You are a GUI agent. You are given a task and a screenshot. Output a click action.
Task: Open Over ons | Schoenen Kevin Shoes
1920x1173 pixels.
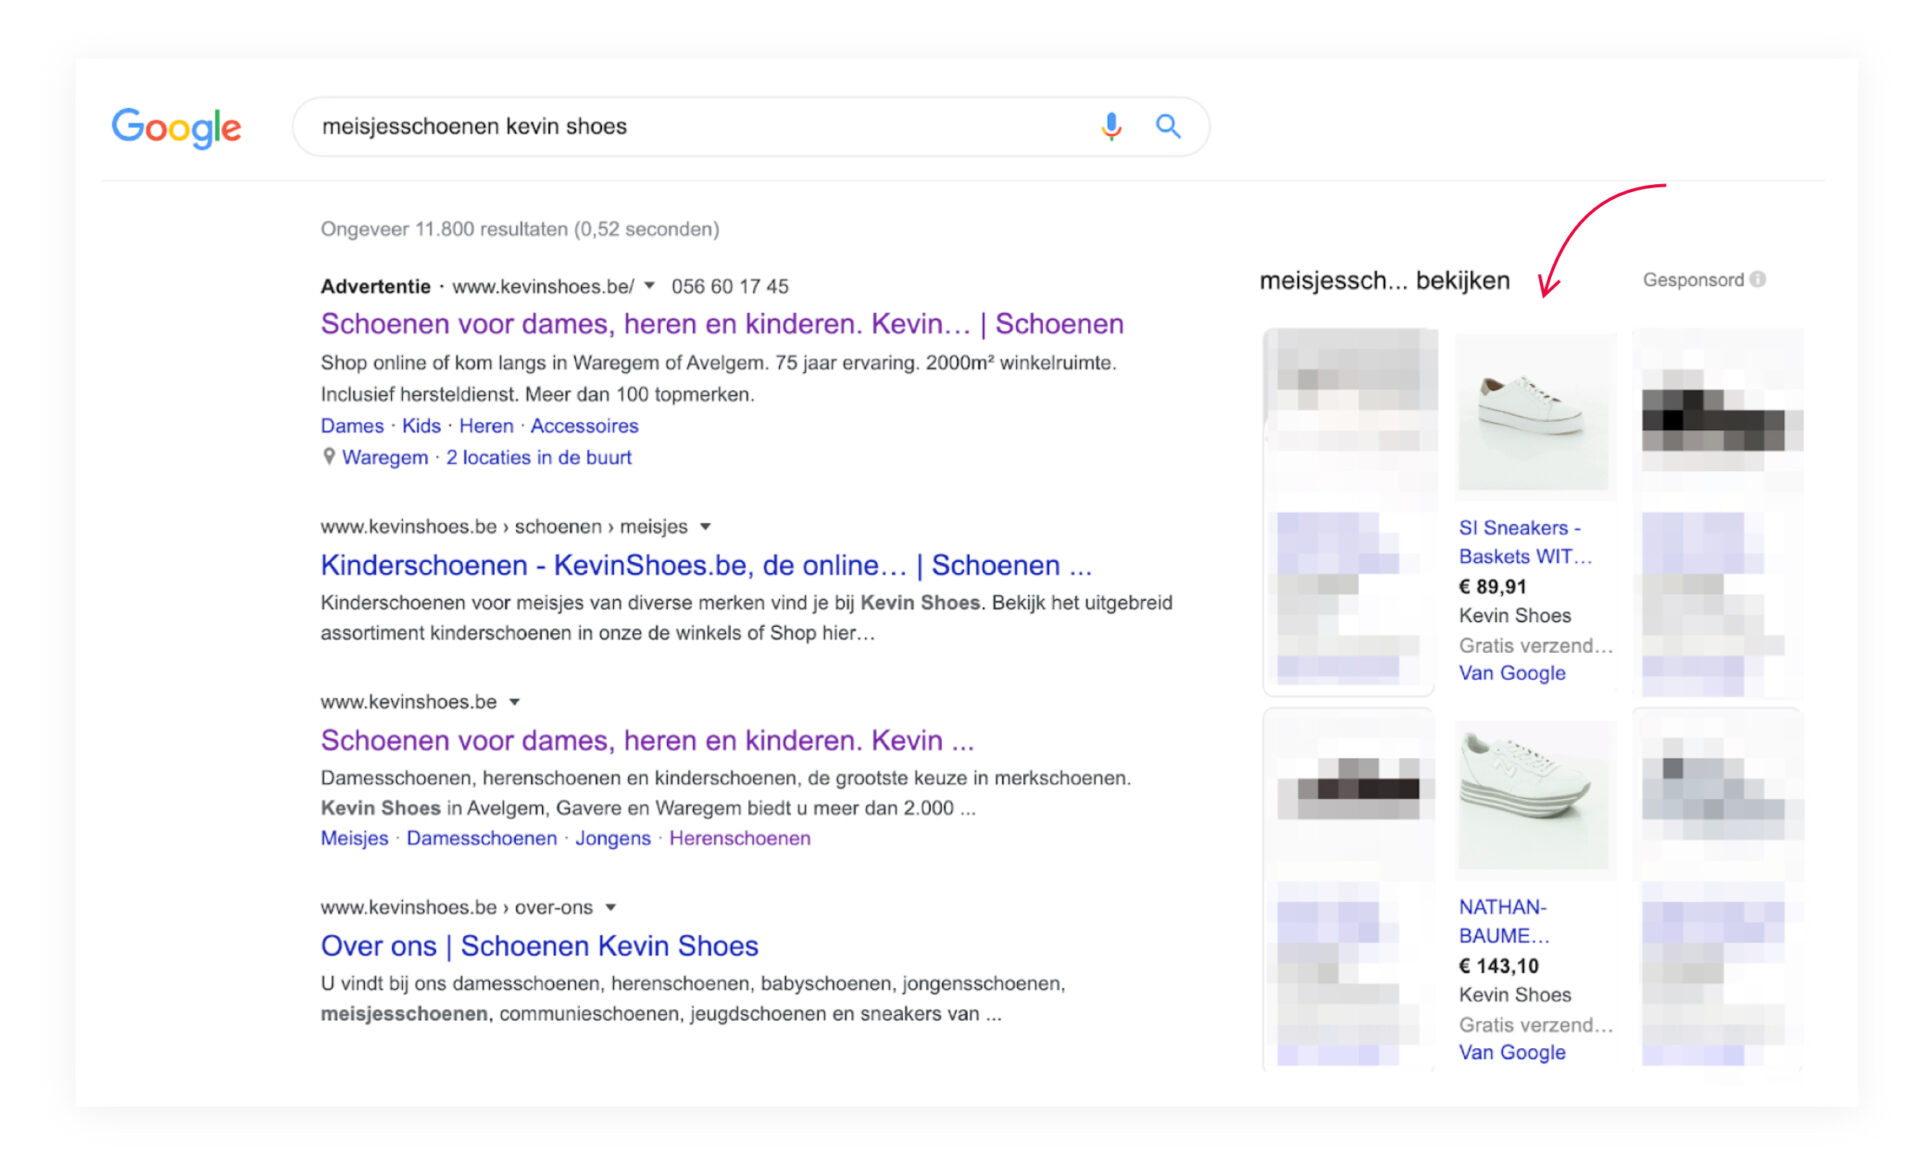pos(539,946)
